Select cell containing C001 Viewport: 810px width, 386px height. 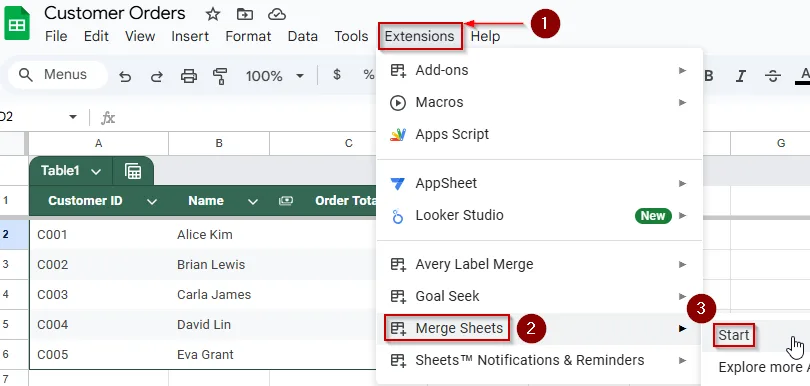[x=99, y=235]
